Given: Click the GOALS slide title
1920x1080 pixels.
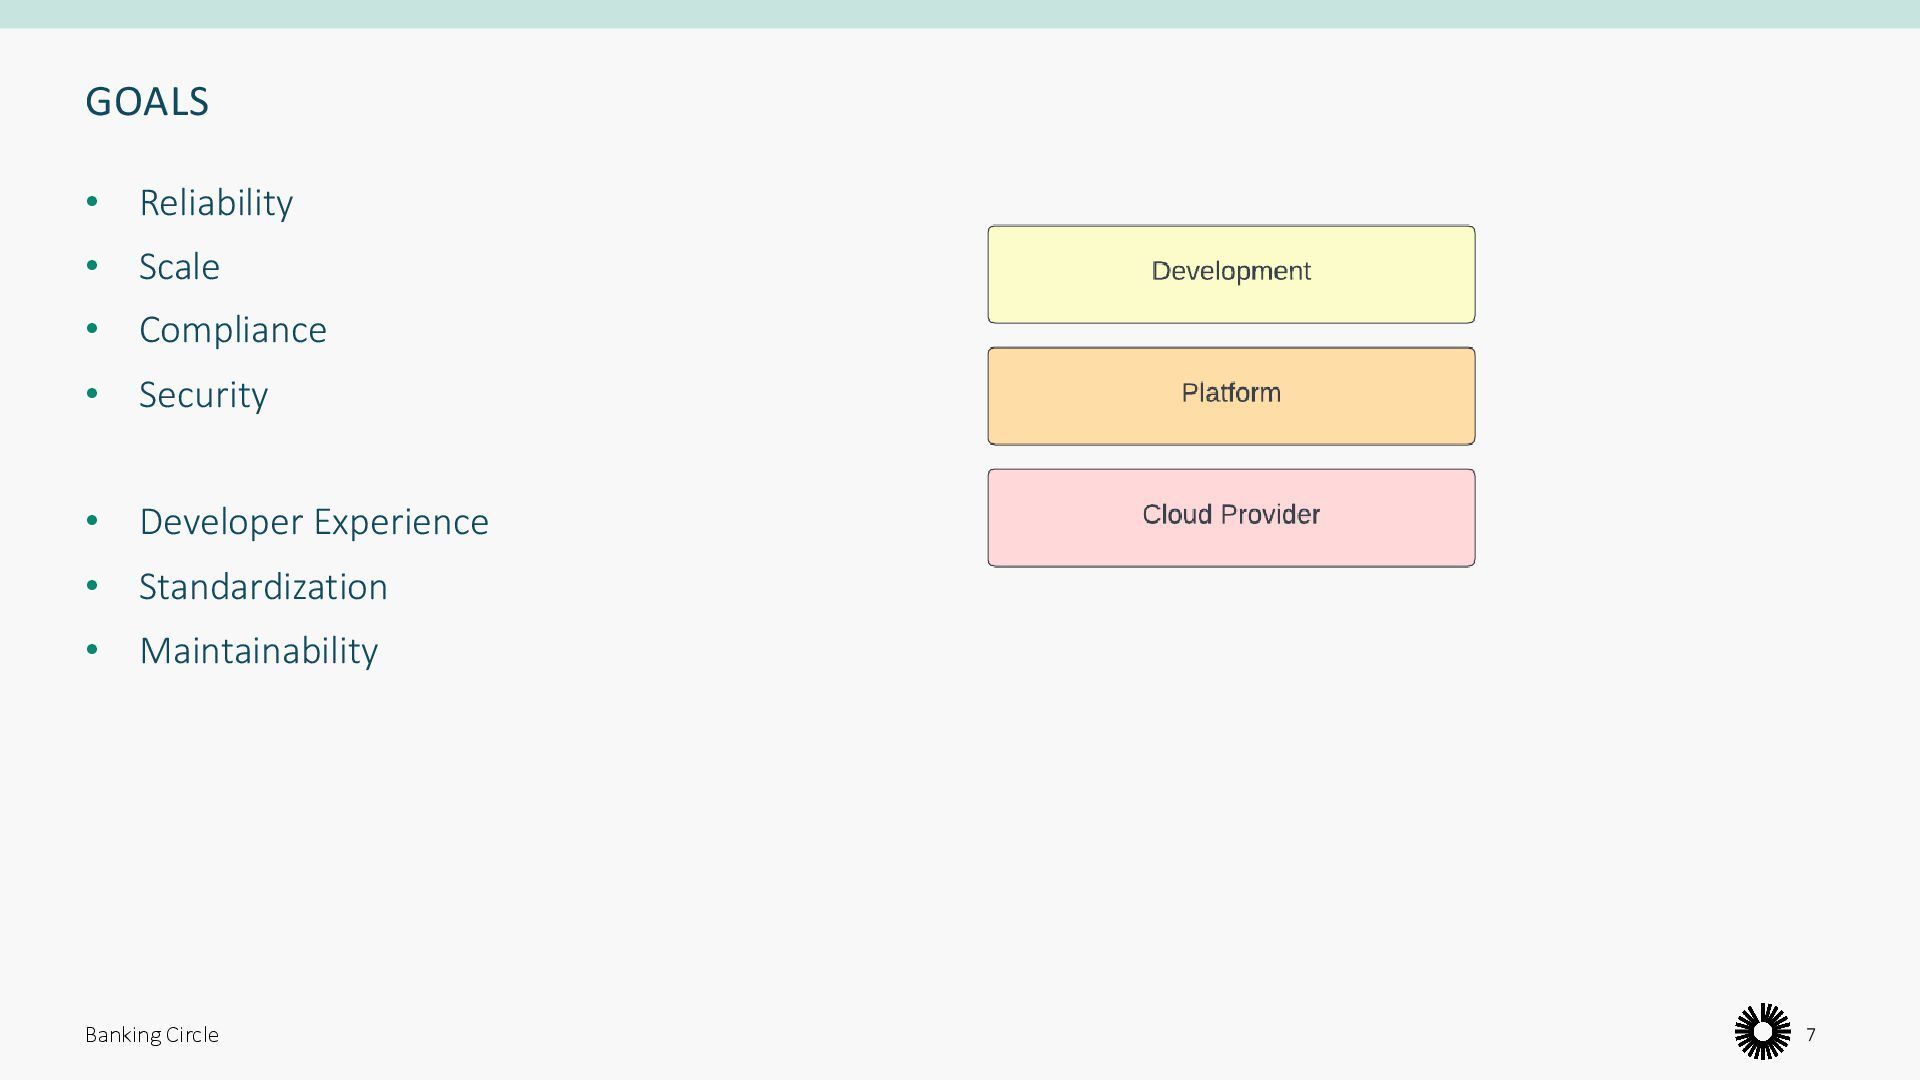Looking at the screenshot, I should pos(147,102).
